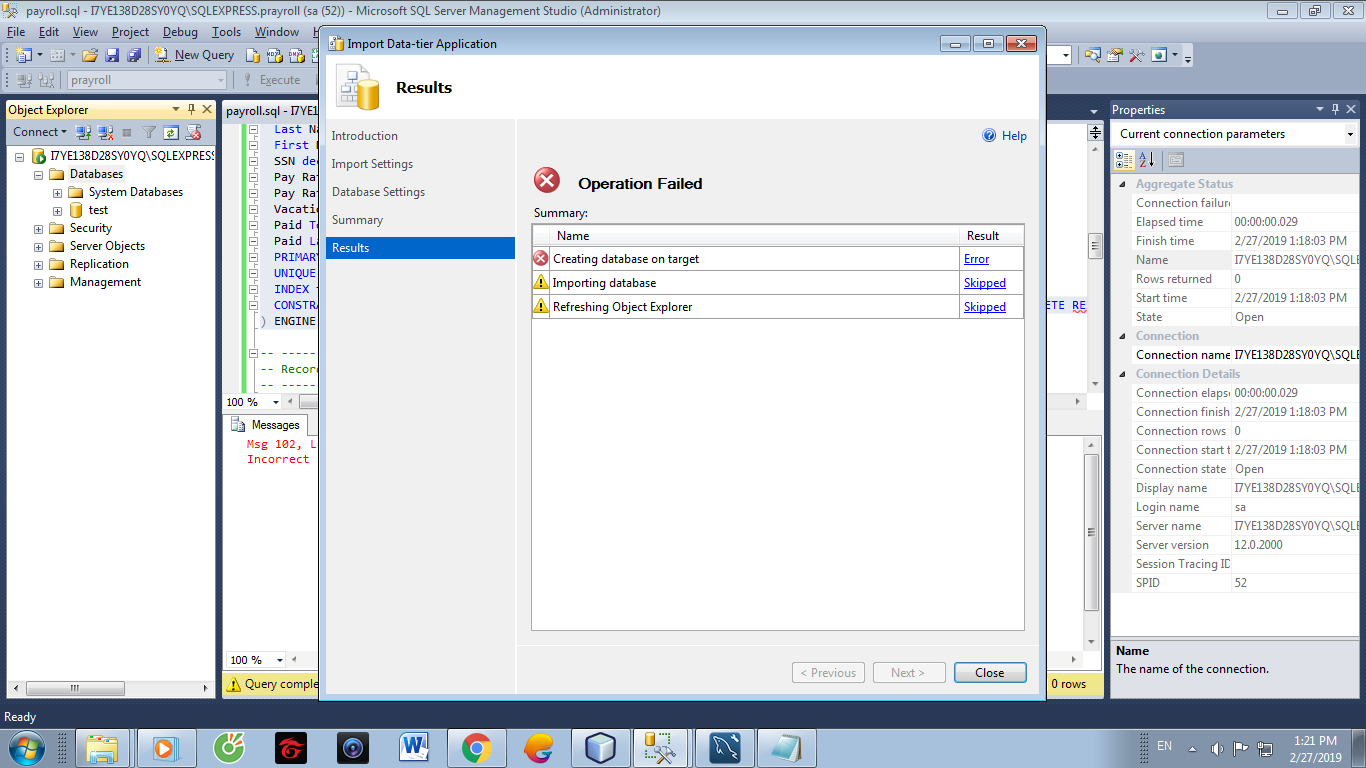The height and width of the screenshot is (768, 1366).
Task: Click the Open File folder icon
Action: pos(90,55)
